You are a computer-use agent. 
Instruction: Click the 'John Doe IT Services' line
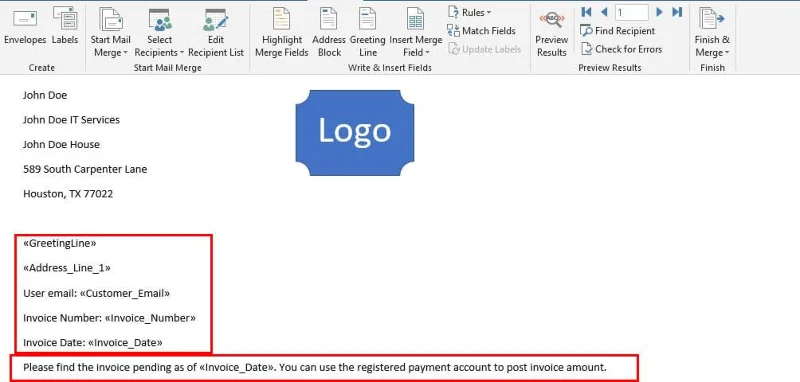(x=71, y=120)
